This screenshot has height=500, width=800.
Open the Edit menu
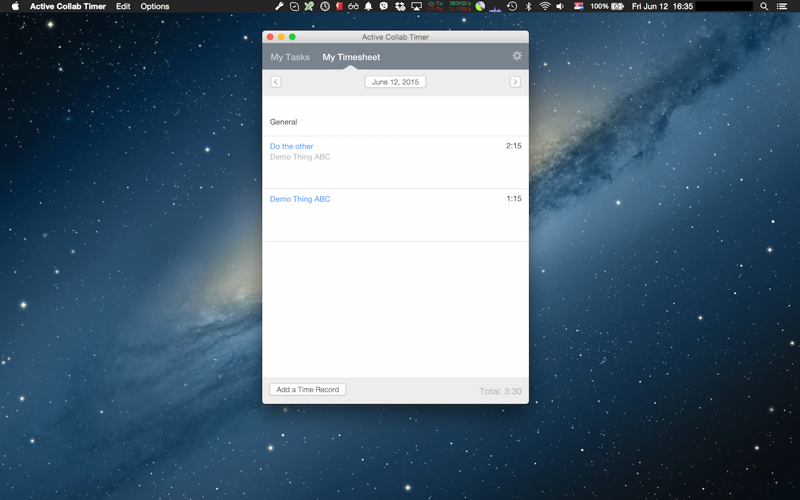coord(123,6)
